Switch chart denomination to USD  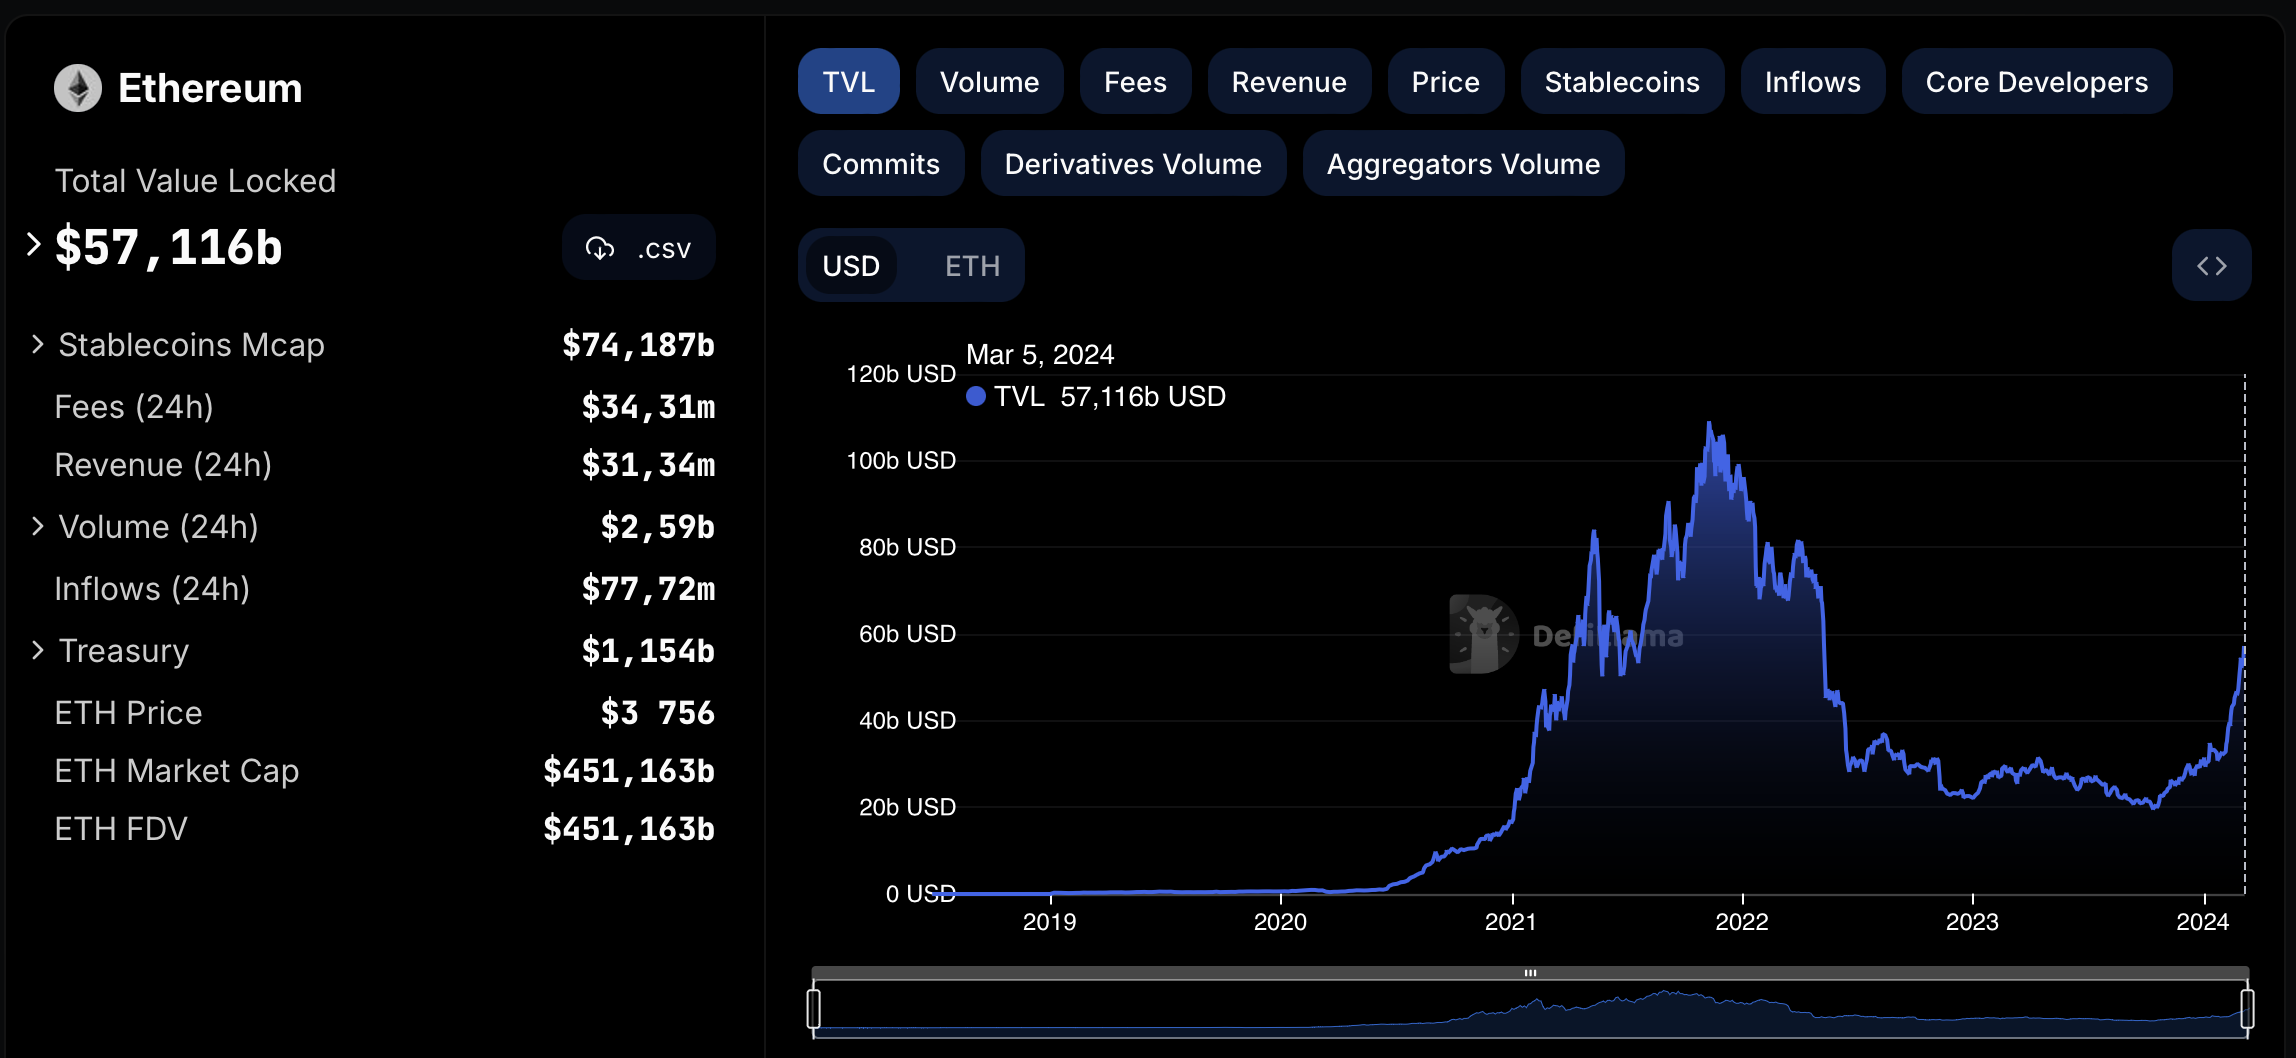(851, 266)
